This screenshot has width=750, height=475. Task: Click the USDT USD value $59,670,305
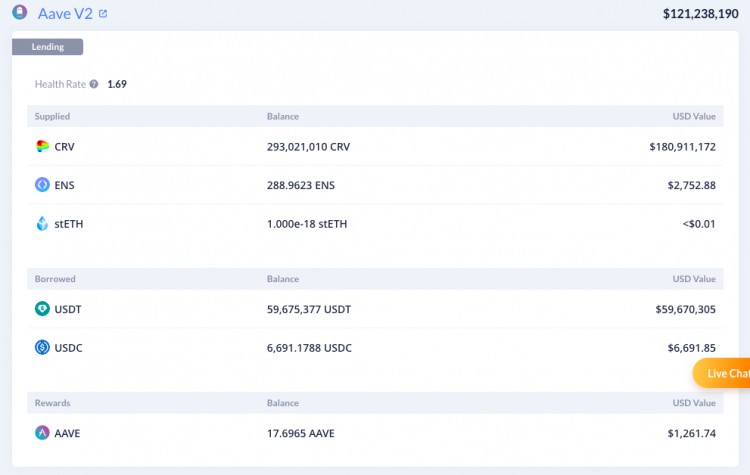[682, 309]
